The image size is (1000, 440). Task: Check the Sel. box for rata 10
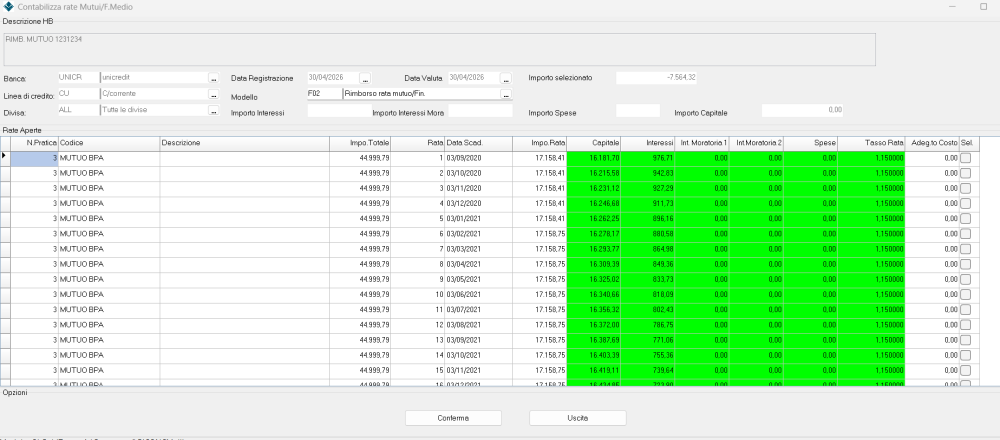pos(965,295)
